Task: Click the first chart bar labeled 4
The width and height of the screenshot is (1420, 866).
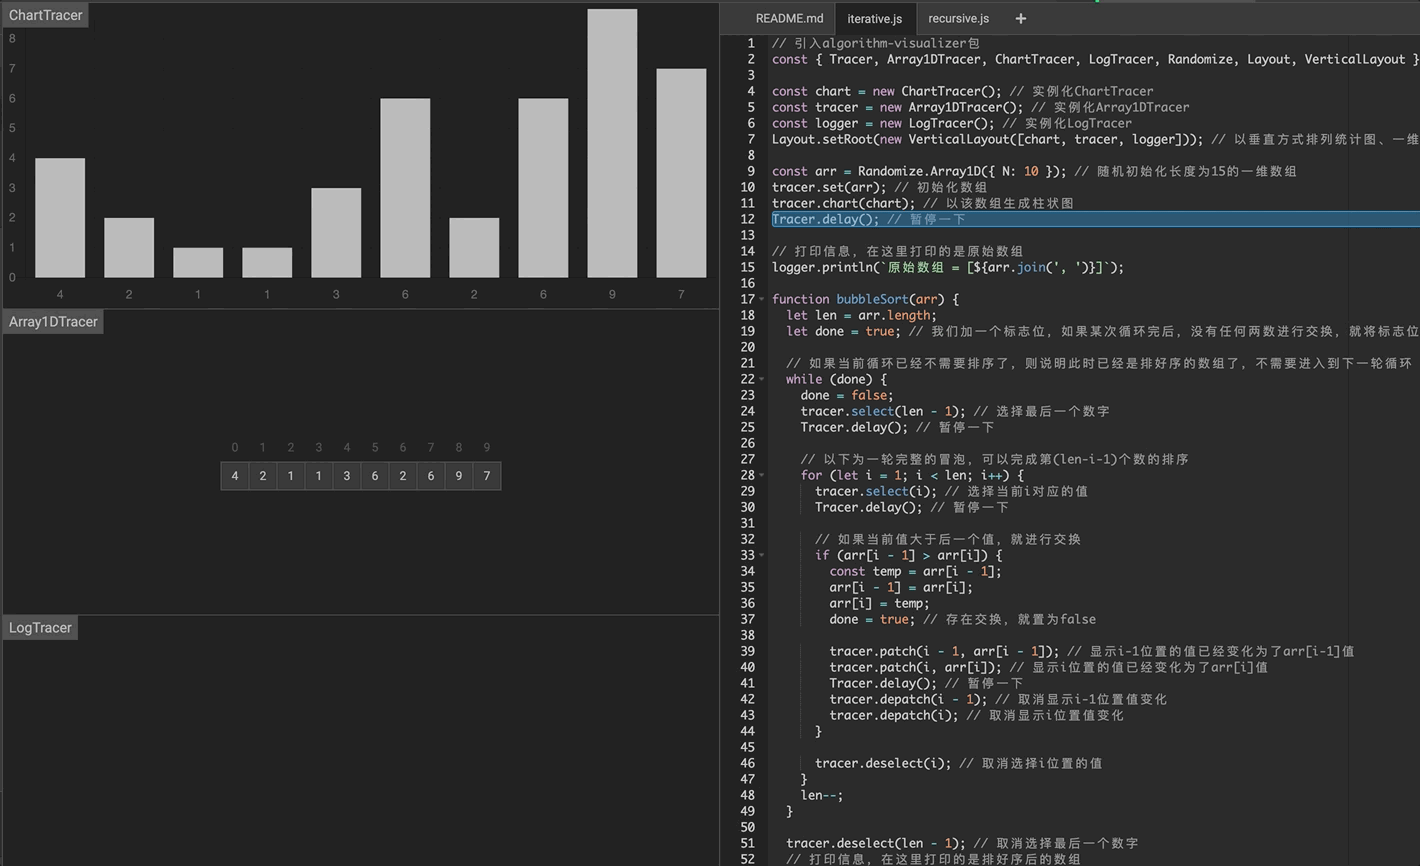Action: pyautogui.click(x=60, y=217)
